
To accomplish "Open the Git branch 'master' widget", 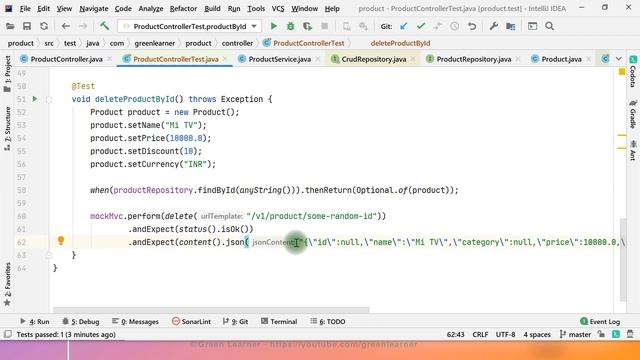I will click(x=576, y=334).
